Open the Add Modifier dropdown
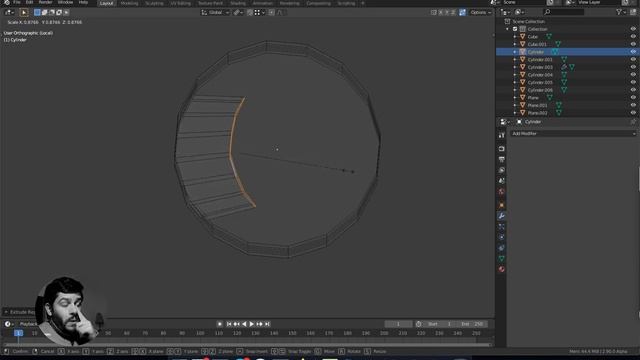Viewport: 640px width, 360px height. pyautogui.click(x=573, y=133)
